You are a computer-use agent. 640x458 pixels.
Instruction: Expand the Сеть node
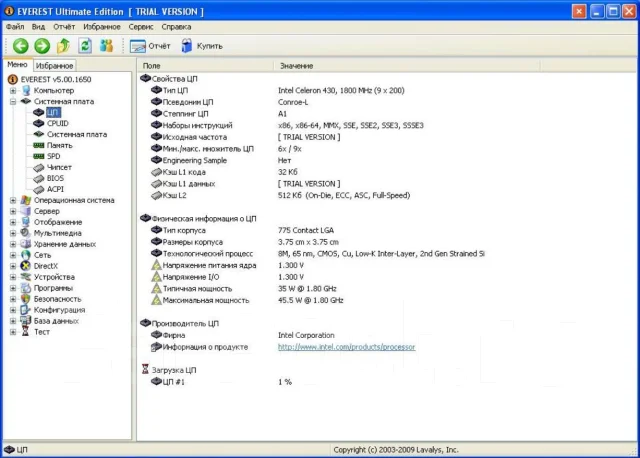[13, 255]
